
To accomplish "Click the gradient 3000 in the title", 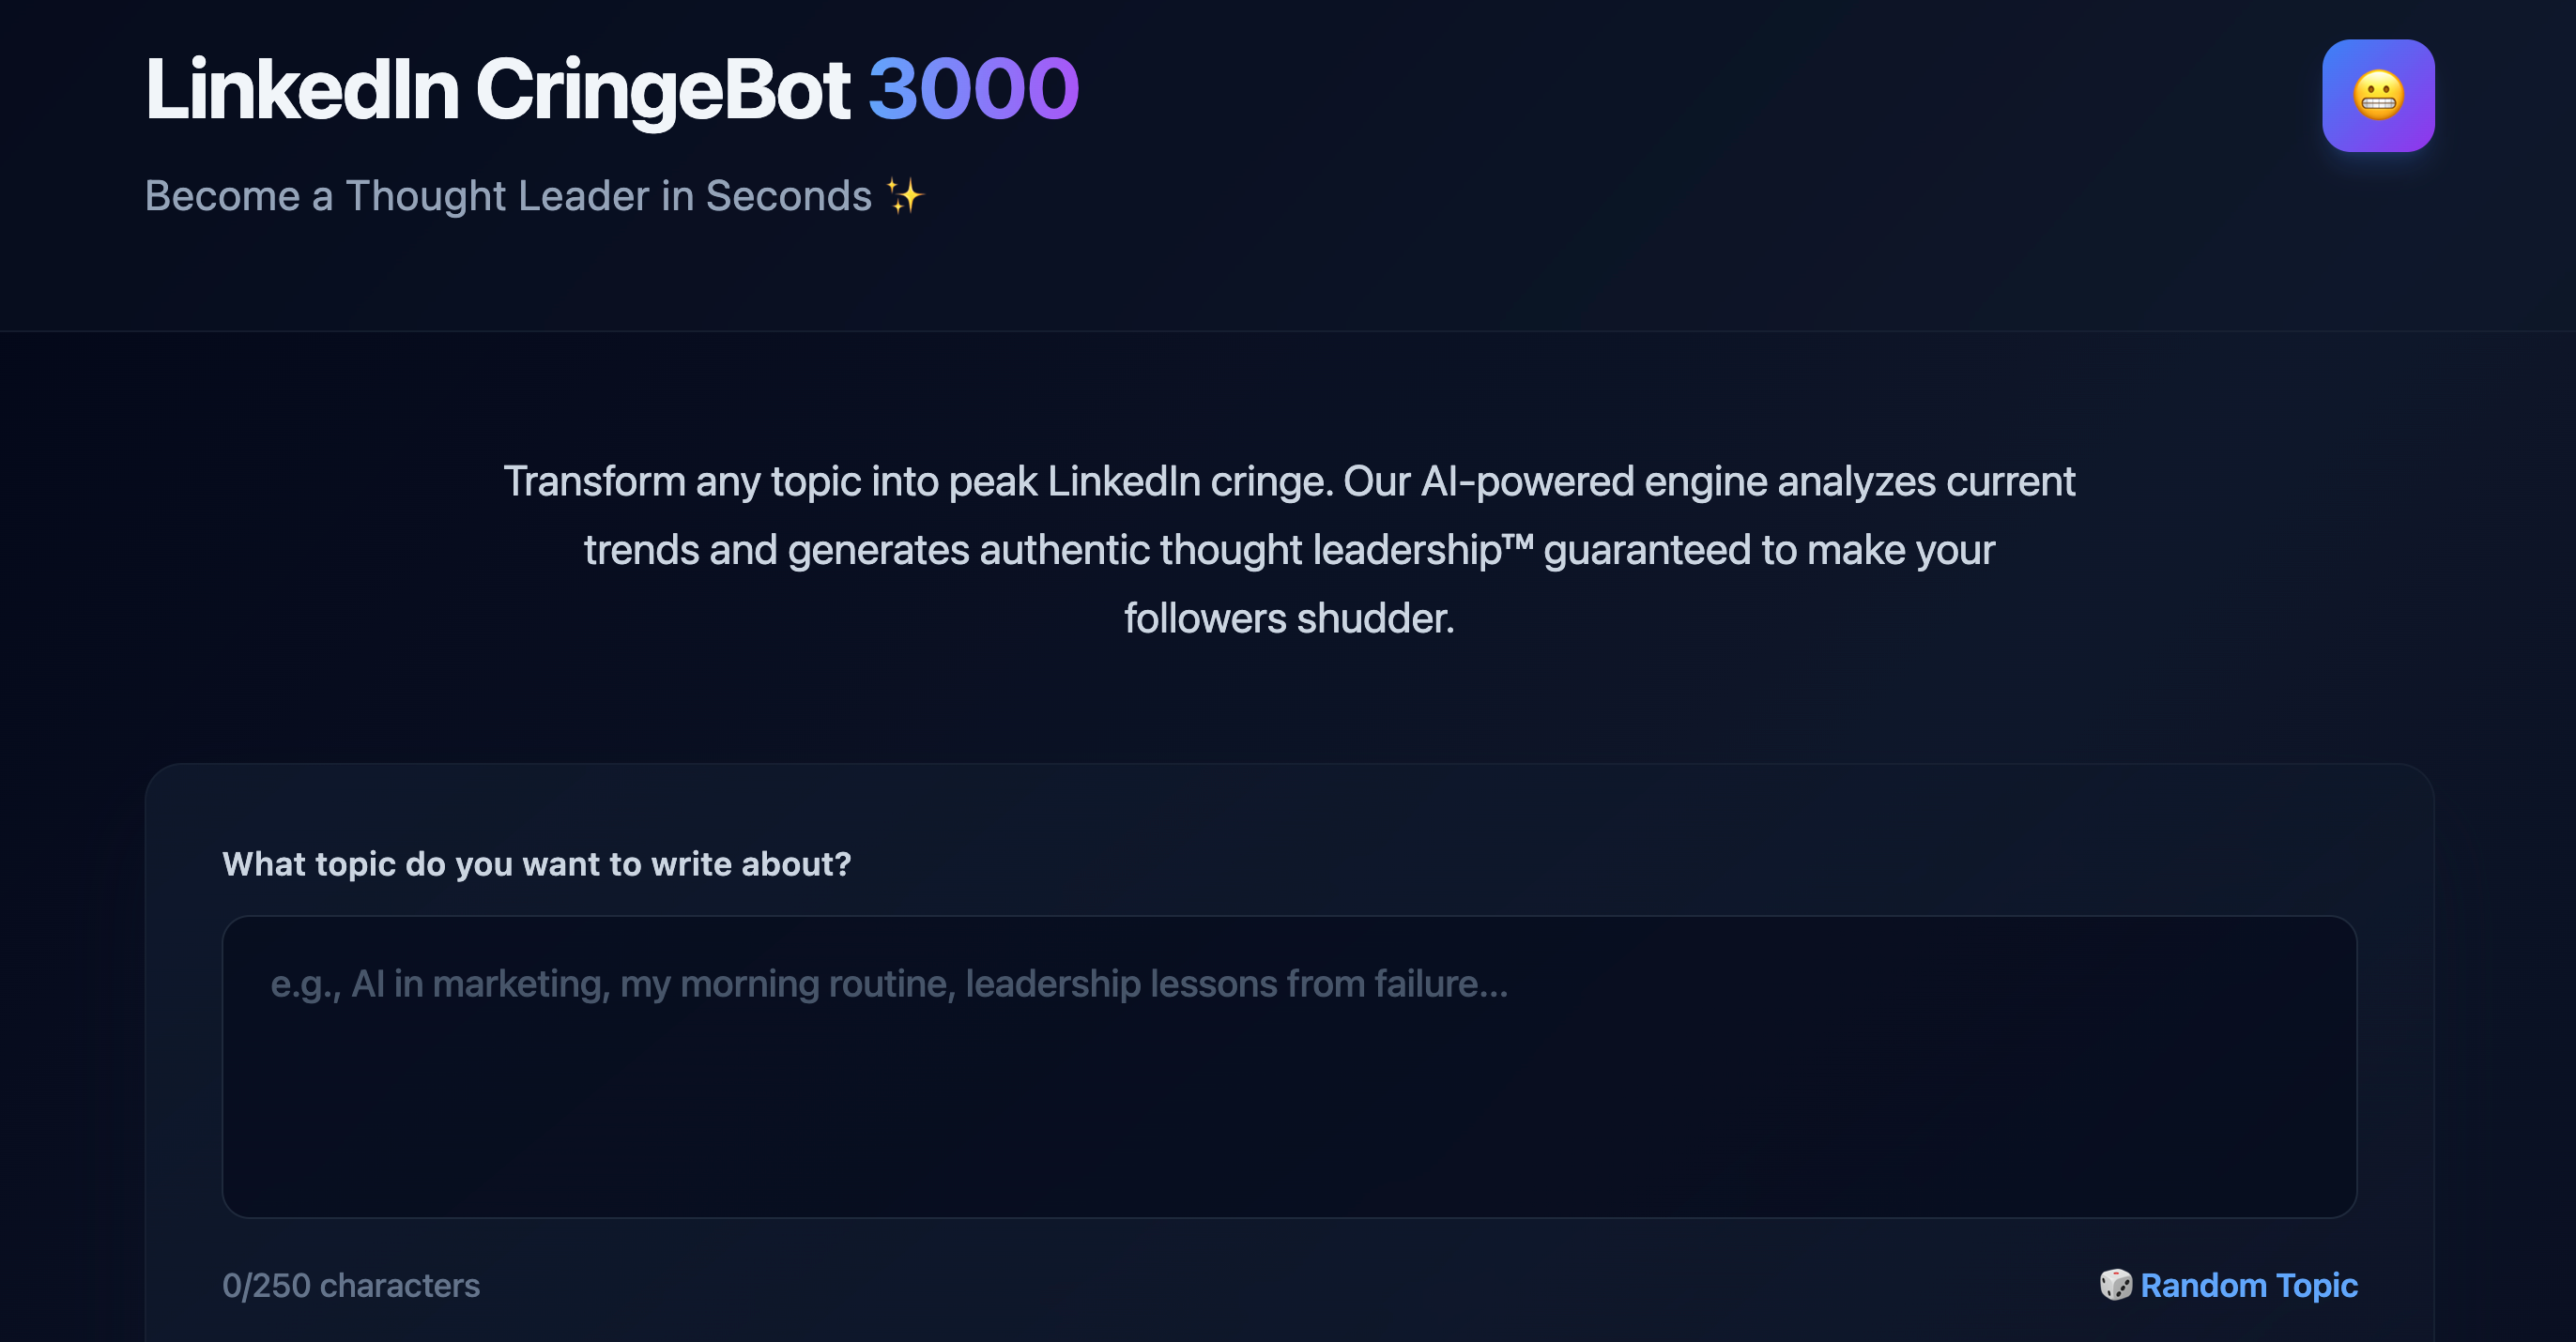I will coord(973,90).
